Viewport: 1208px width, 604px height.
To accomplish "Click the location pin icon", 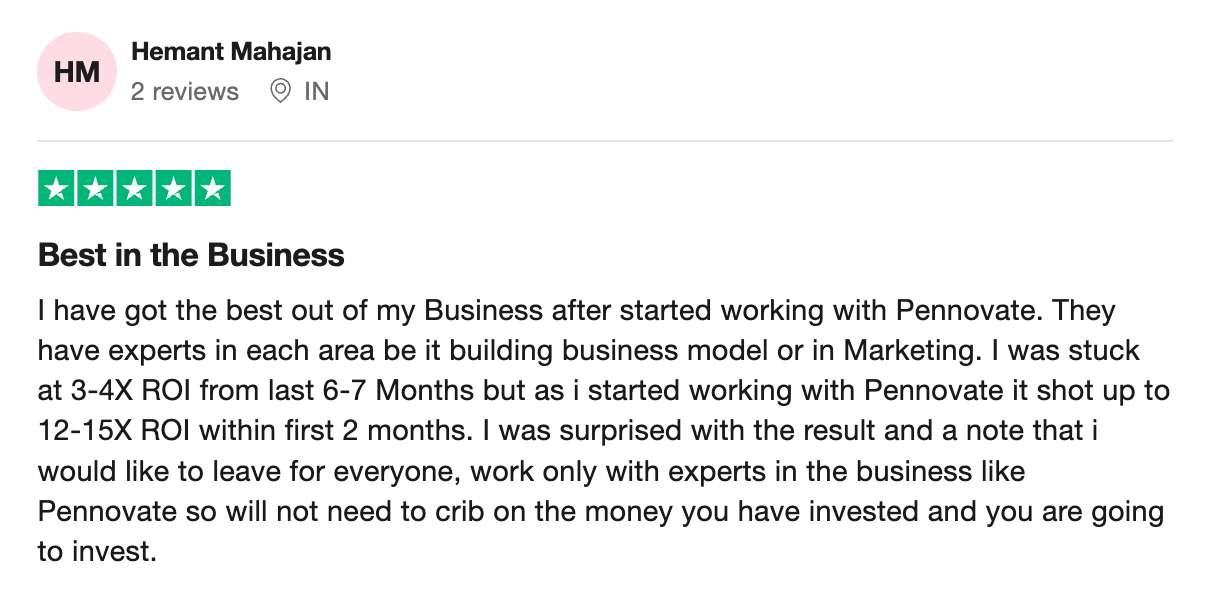I will tap(281, 92).
